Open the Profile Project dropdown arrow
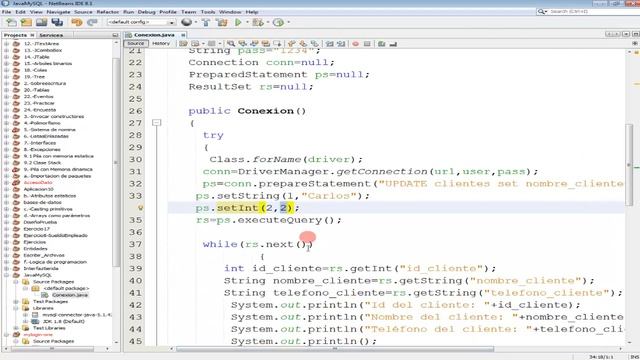The width and height of the screenshot is (640, 360). (x=288, y=22)
